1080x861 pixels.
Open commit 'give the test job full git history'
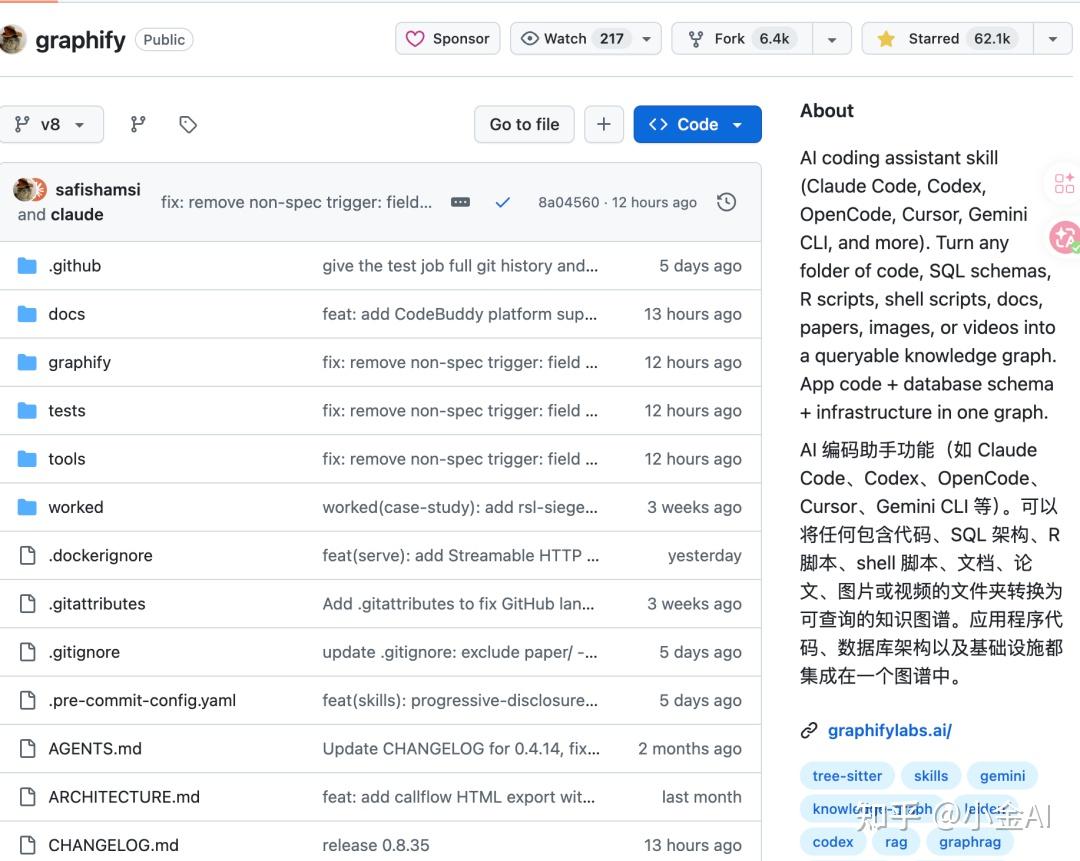[x=460, y=266]
